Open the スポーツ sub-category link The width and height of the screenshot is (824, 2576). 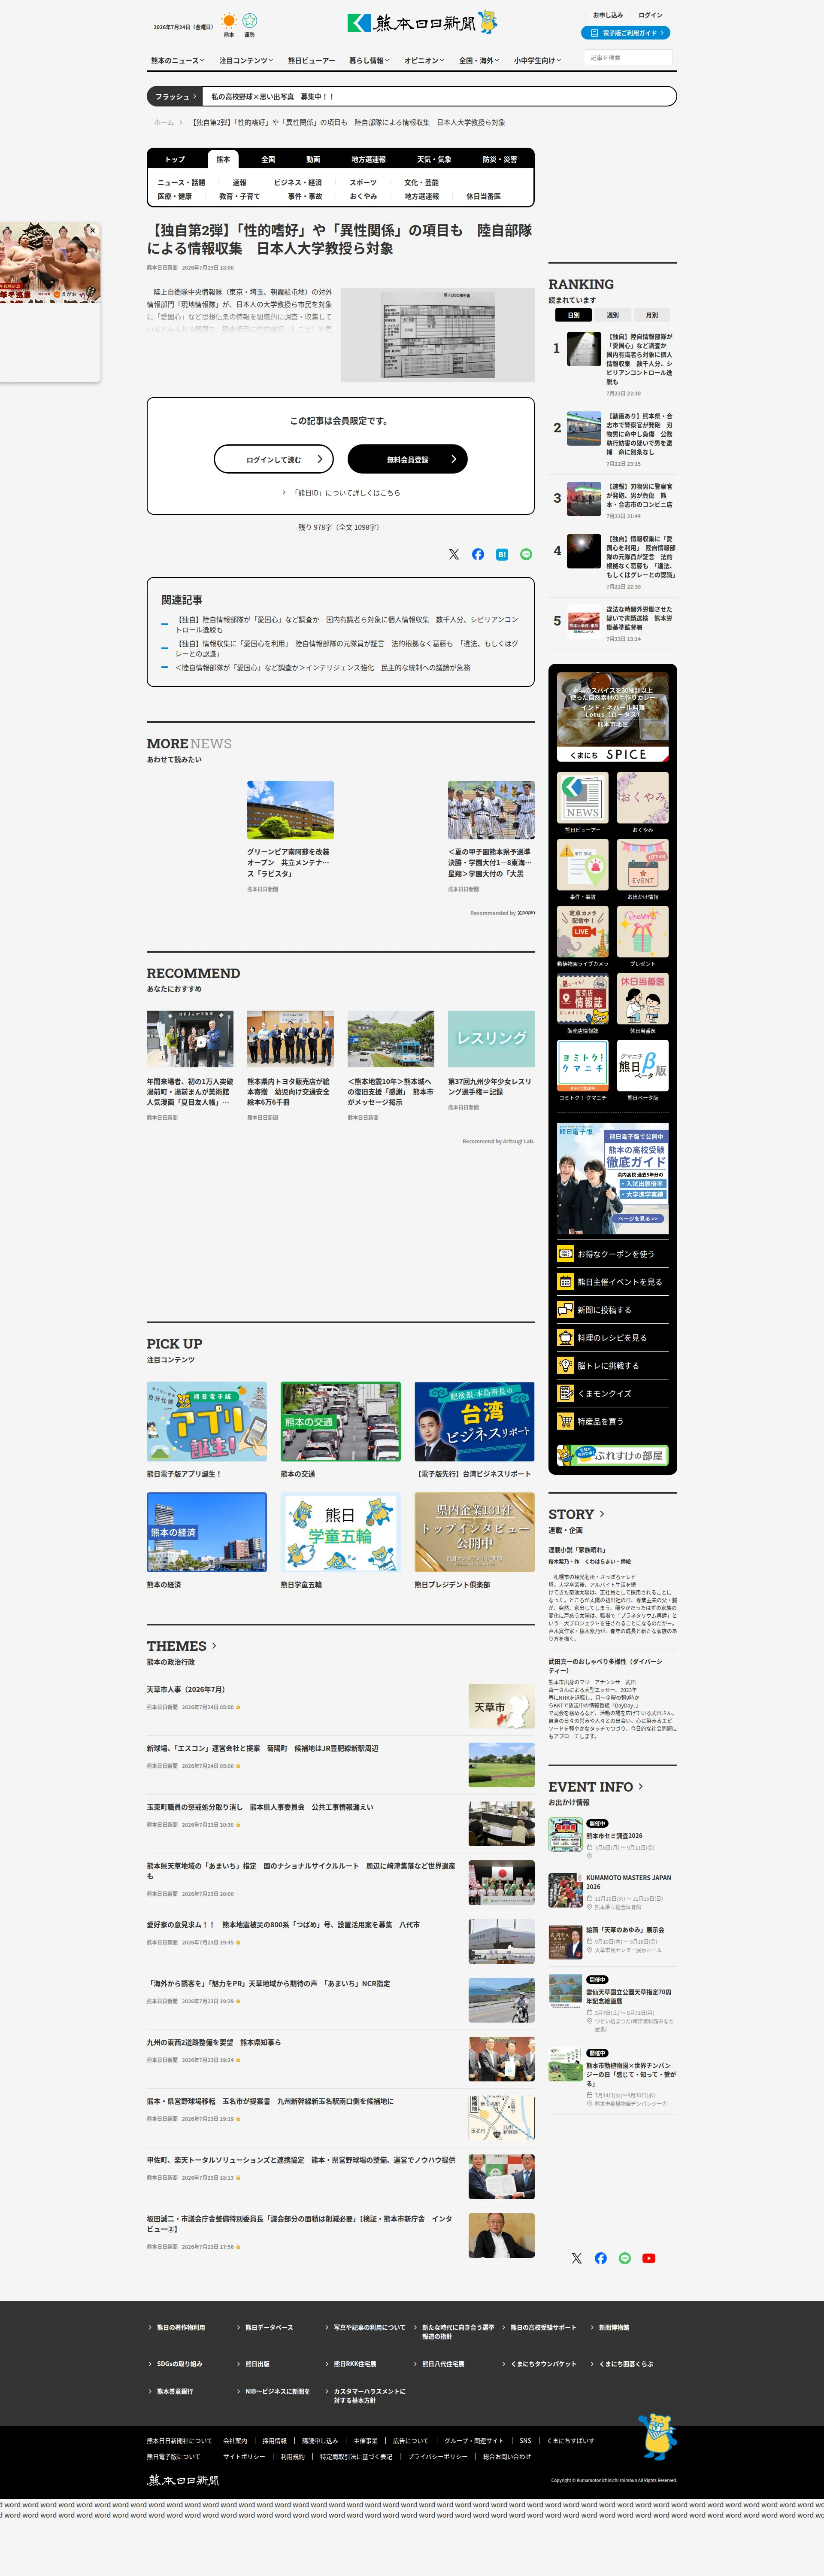pyautogui.click(x=363, y=183)
